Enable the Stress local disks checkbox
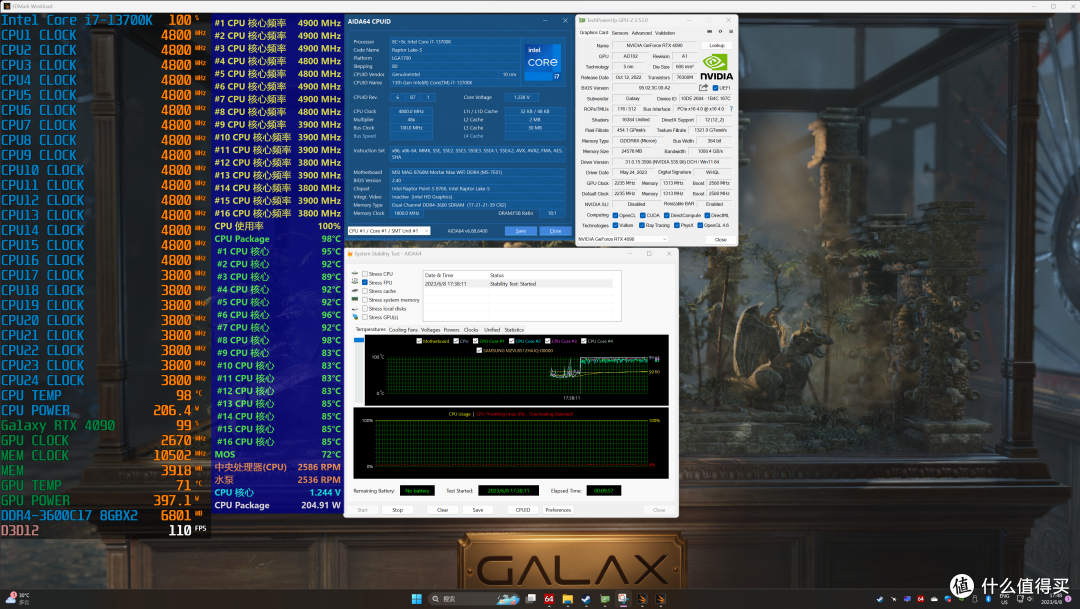This screenshot has height=609, width=1080. [365, 309]
